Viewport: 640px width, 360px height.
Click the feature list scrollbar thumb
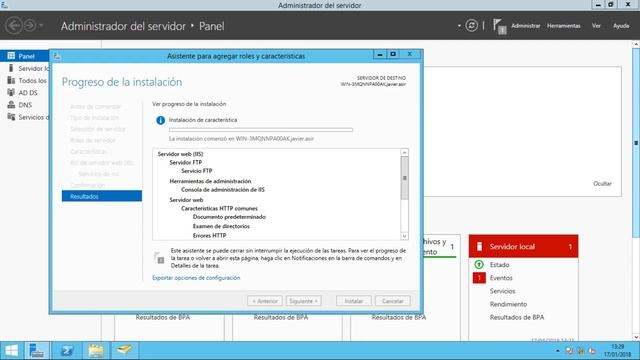tap(404, 178)
